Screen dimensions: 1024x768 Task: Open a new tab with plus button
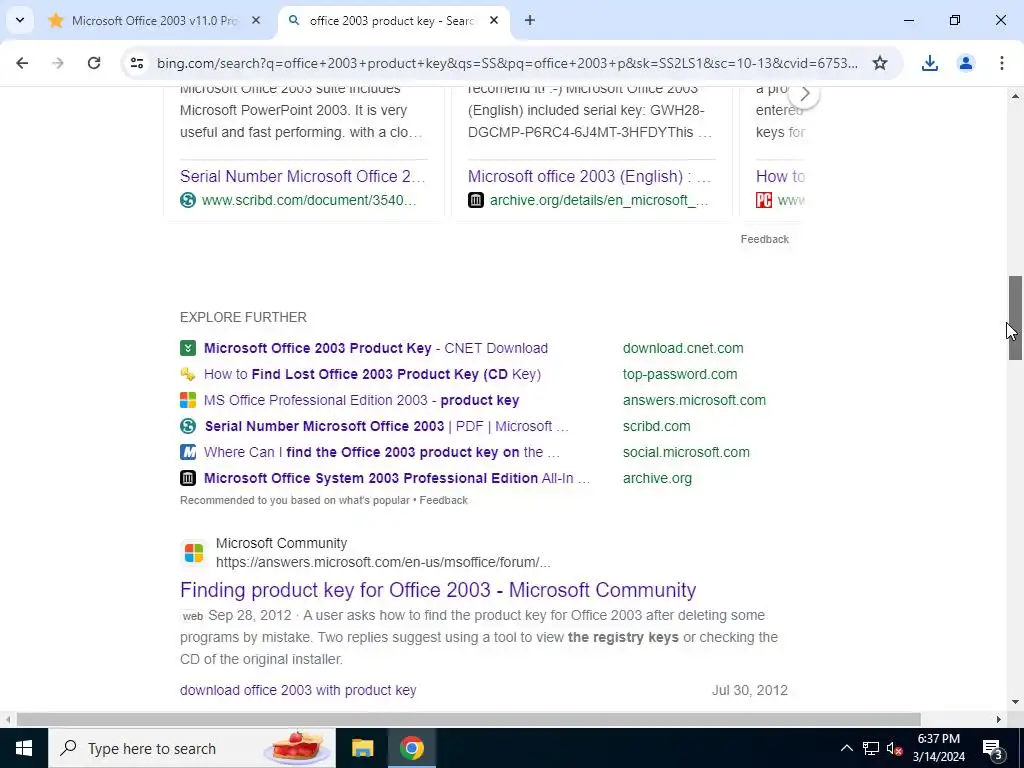pos(530,20)
